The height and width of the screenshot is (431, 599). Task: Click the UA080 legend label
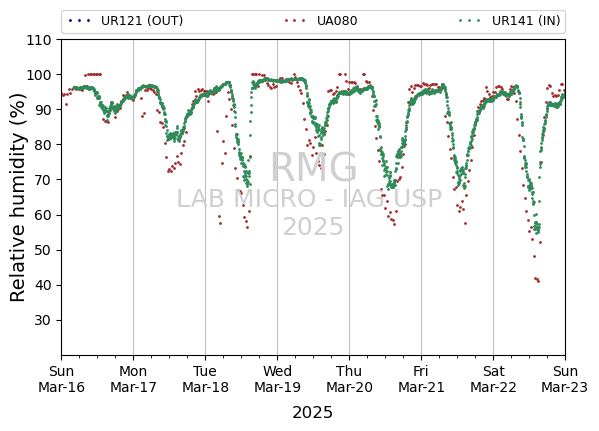337,21
